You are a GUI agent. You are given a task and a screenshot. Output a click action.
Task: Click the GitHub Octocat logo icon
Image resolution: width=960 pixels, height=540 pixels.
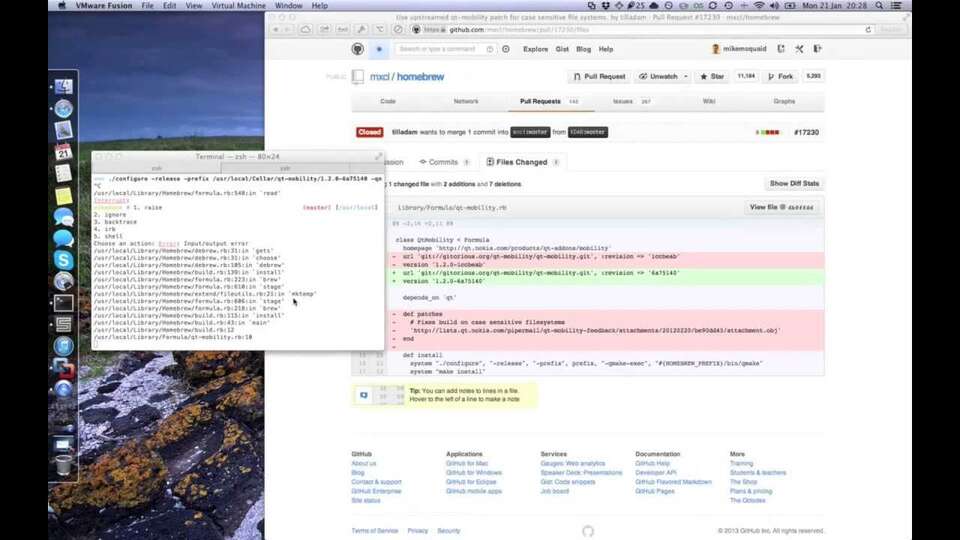point(358,49)
